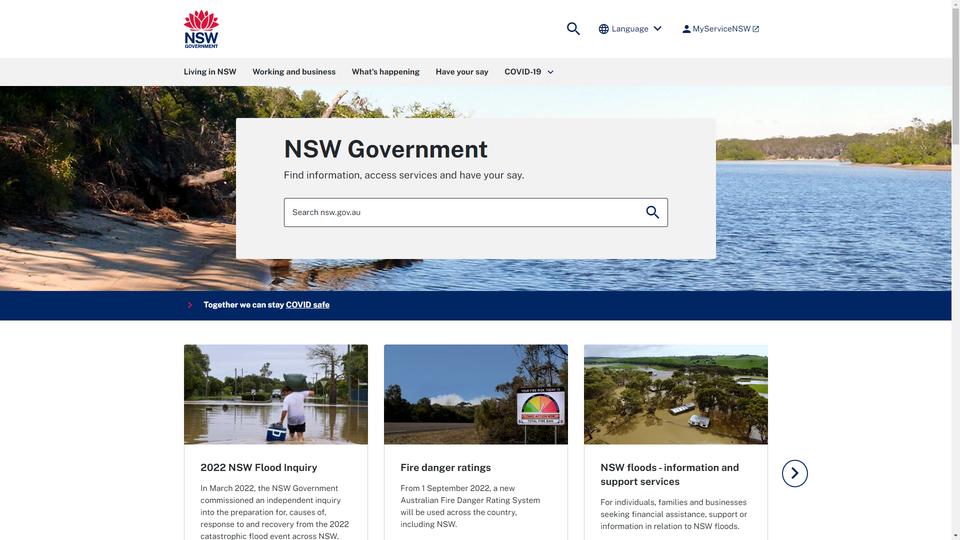Open the Have your say menu
The image size is (960, 540).
click(462, 72)
